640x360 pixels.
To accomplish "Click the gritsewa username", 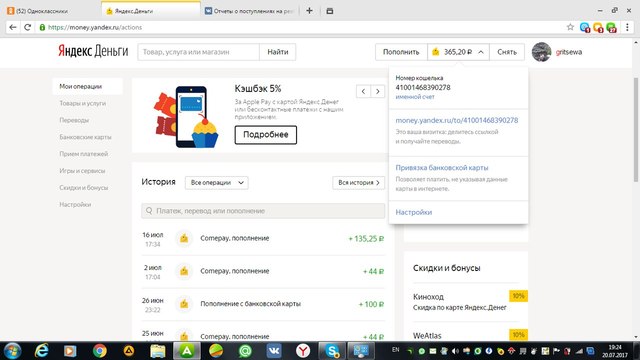I will coord(569,52).
